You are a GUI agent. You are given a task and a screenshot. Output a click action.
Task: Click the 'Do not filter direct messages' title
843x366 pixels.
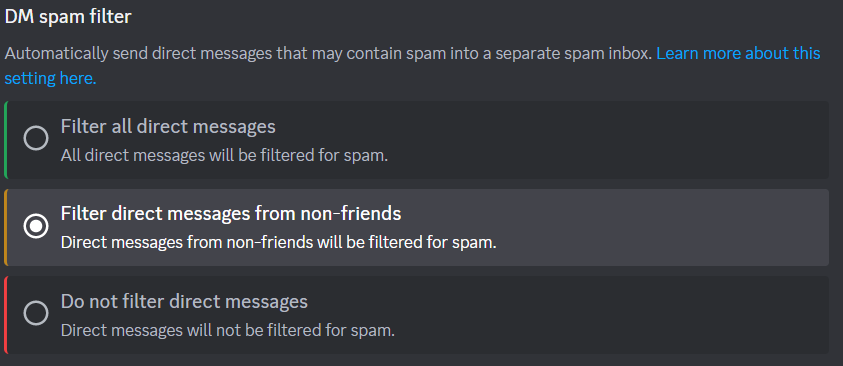tap(184, 302)
